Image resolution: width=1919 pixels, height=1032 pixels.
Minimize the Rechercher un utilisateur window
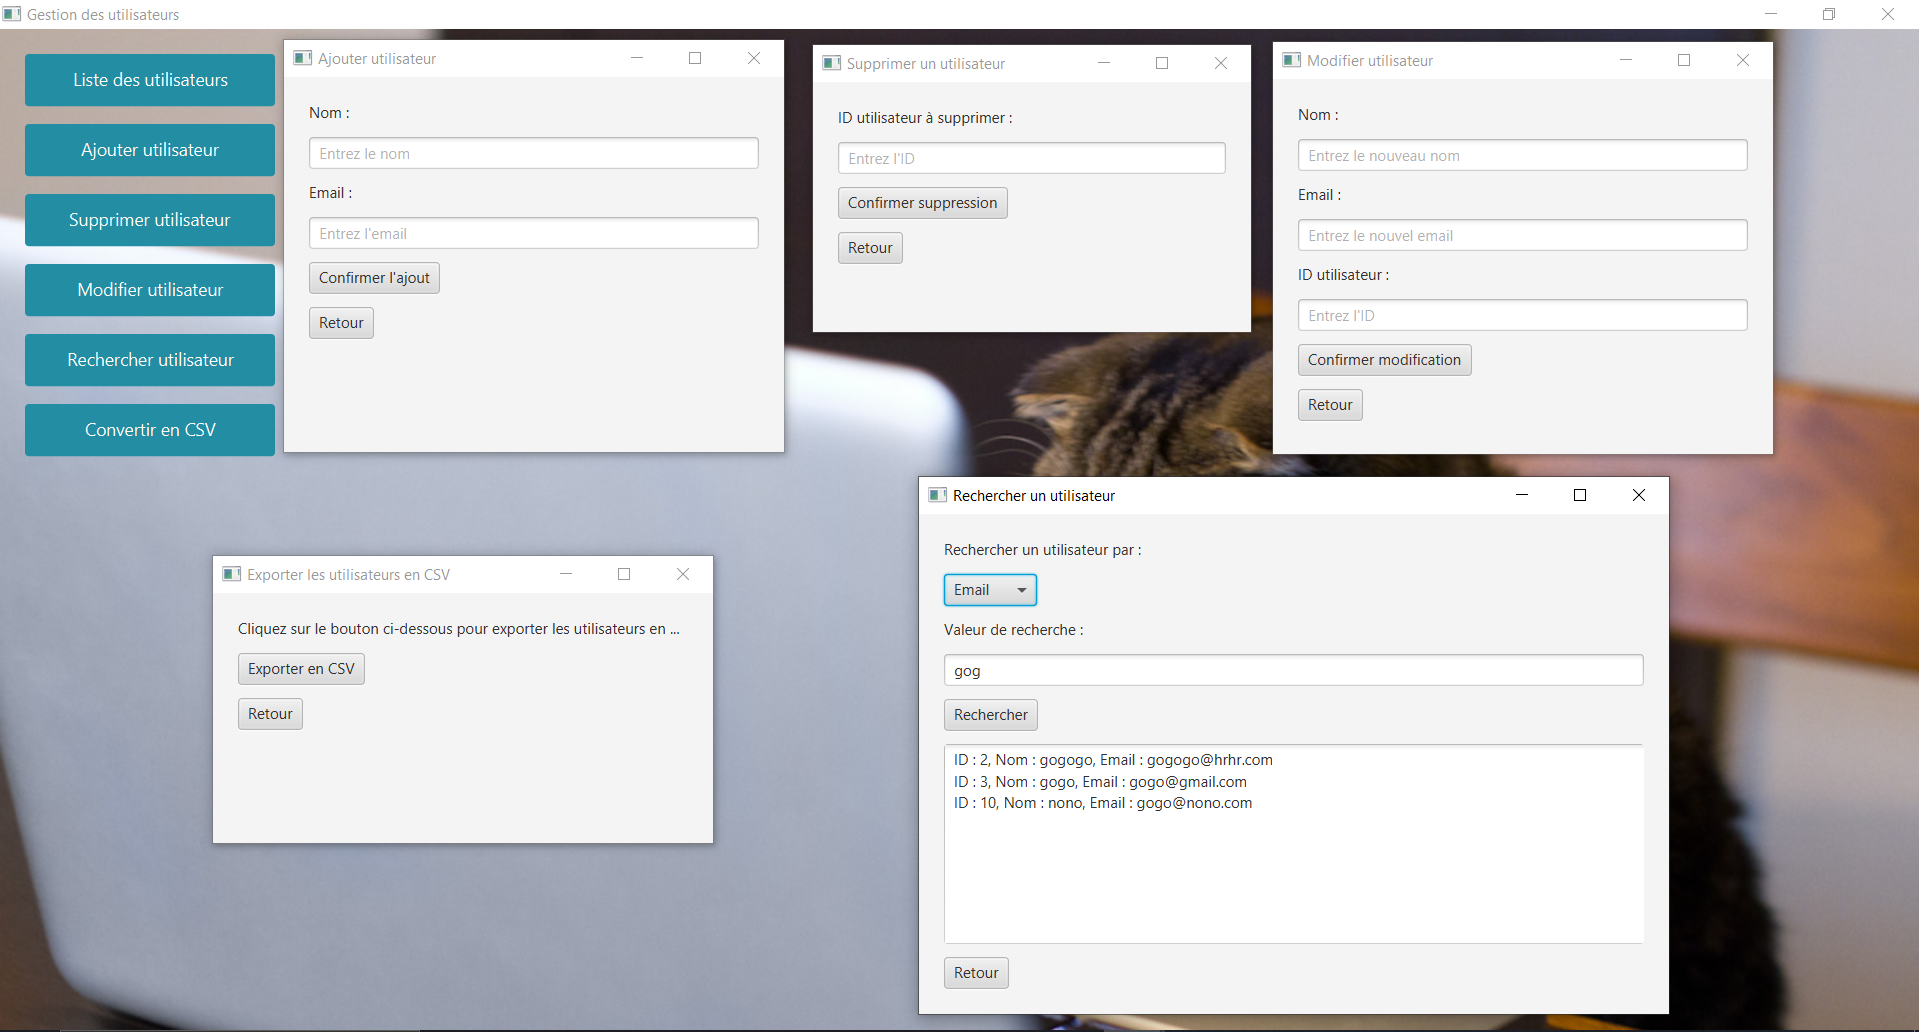pyautogui.click(x=1521, y=495)
